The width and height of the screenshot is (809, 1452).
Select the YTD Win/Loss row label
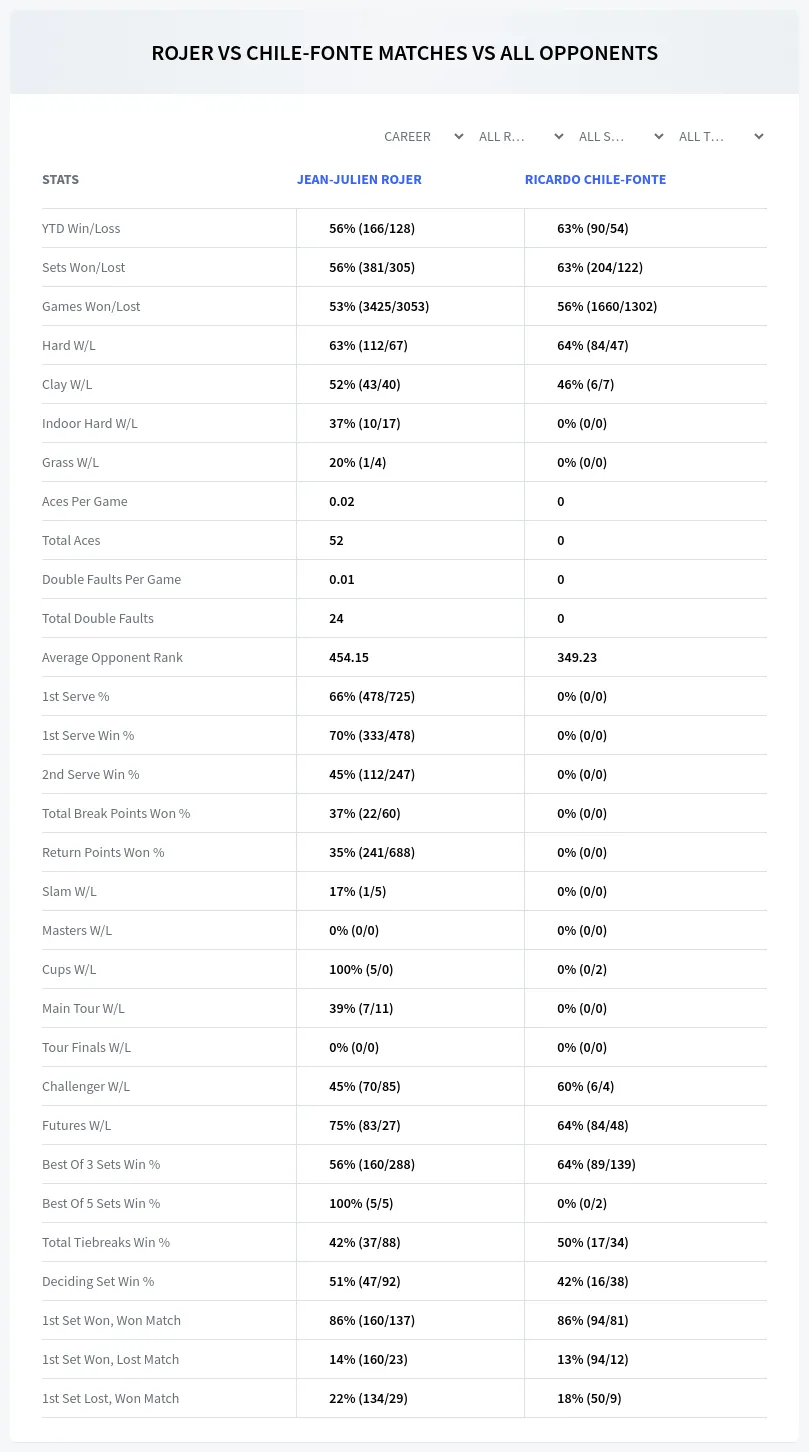coord(81,228)
